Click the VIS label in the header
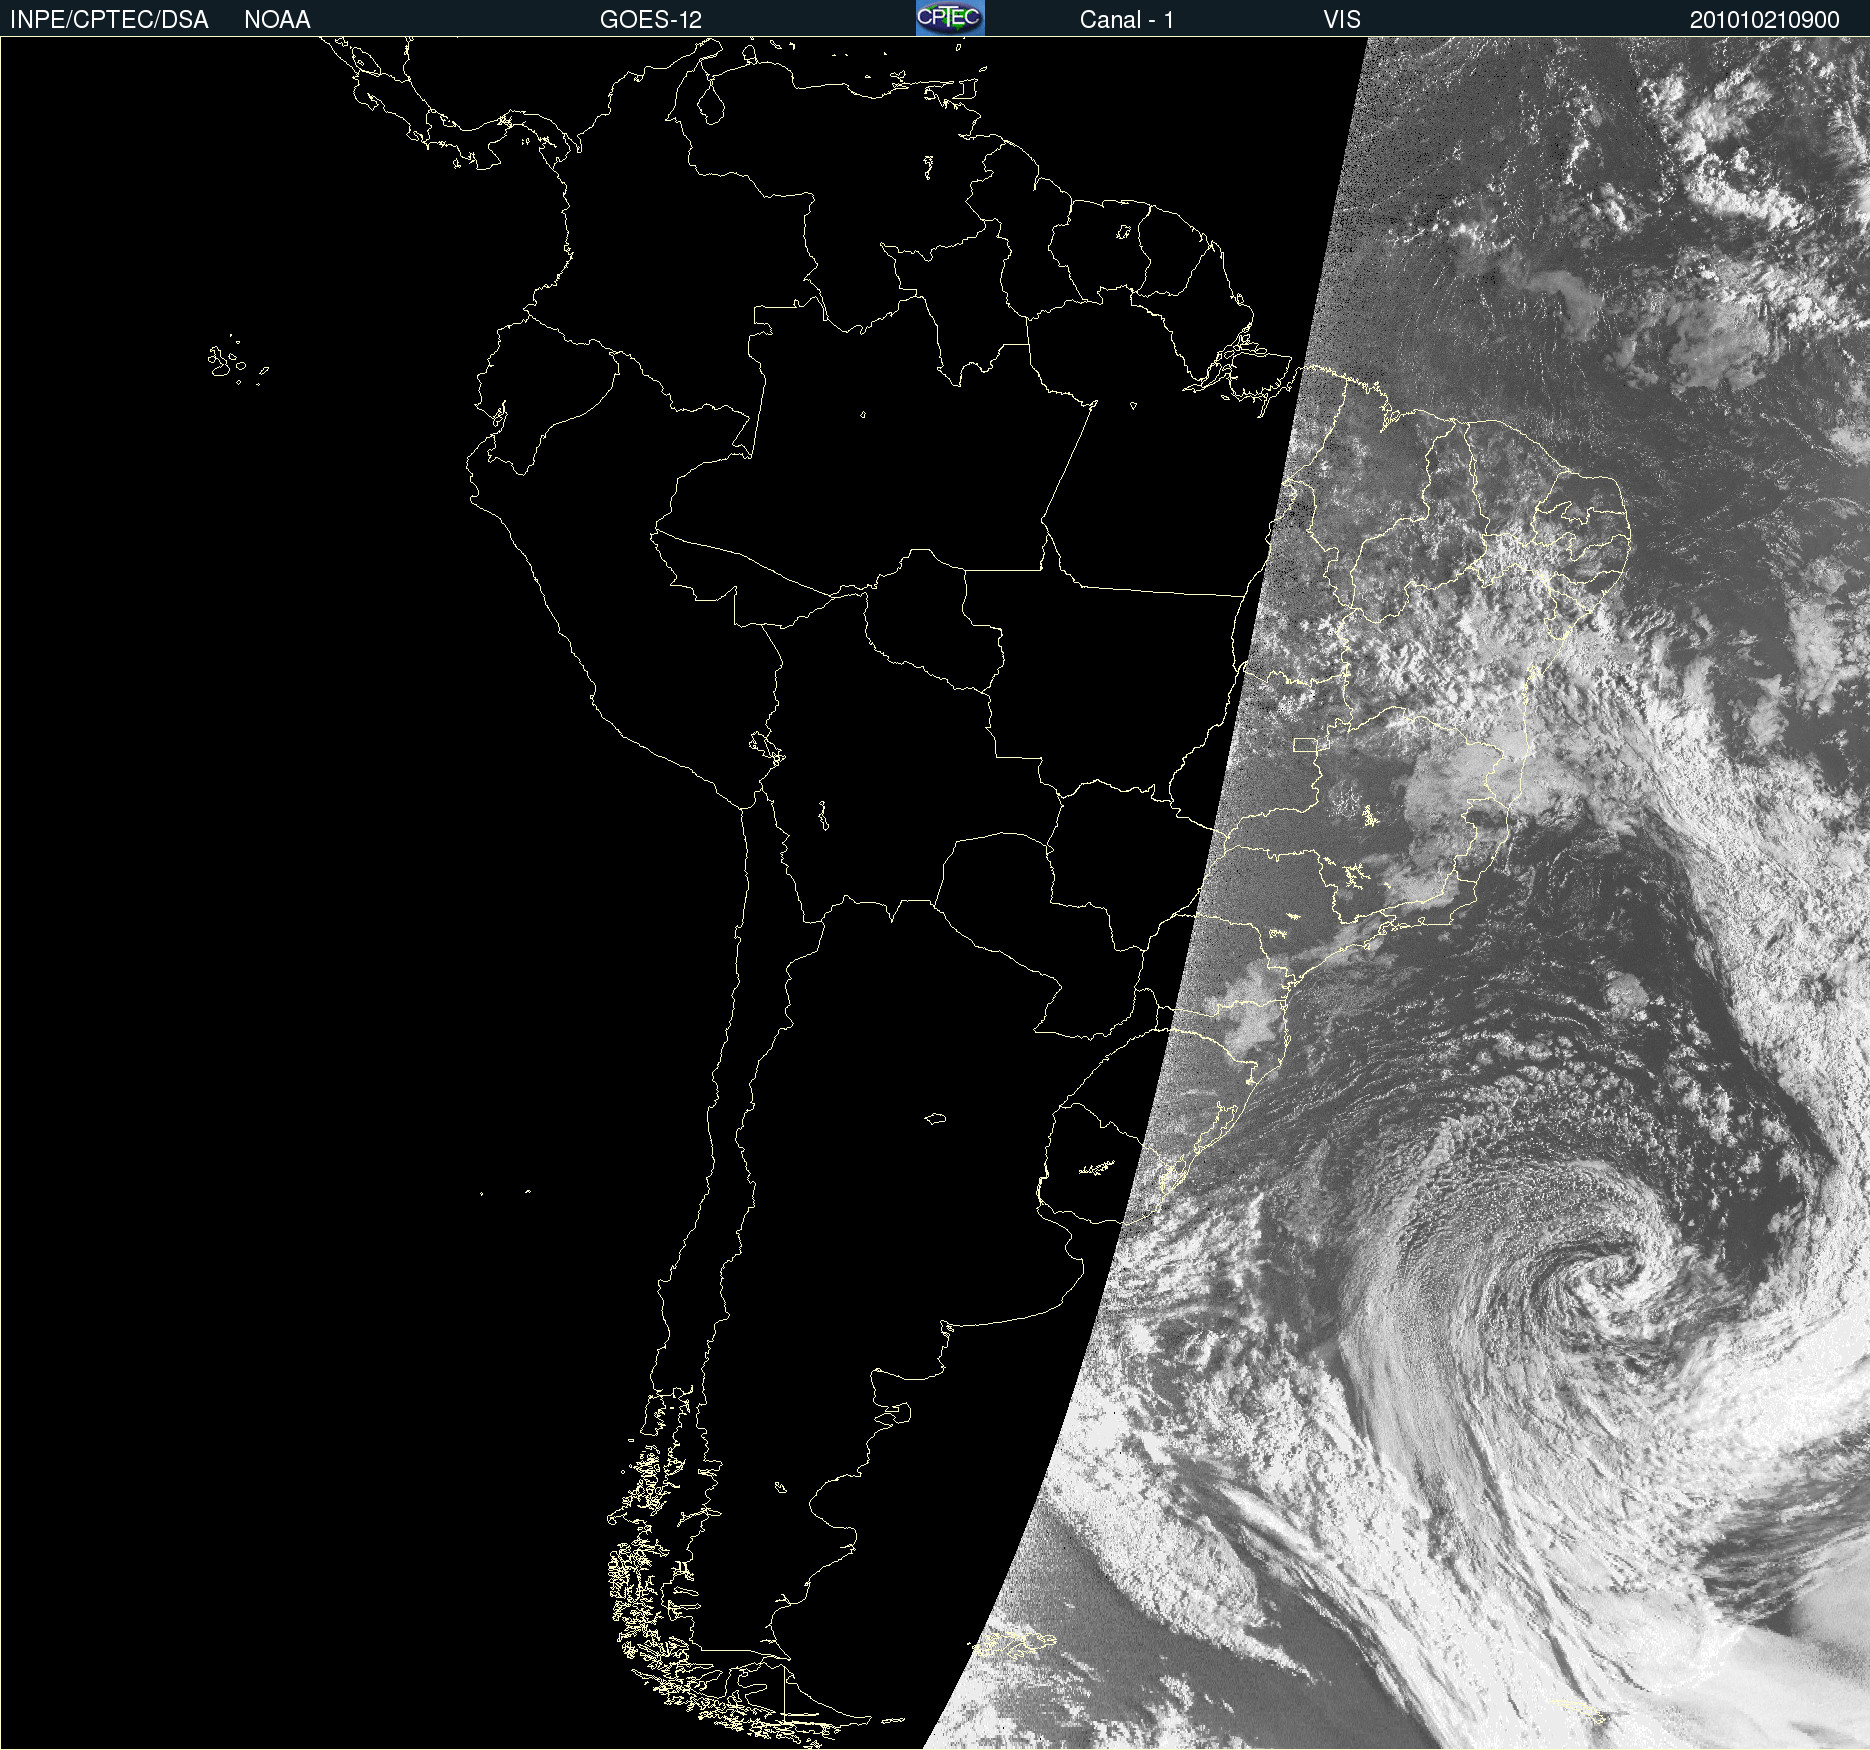Screen dimensions: 1870x1750 [x=1342, y=19]
